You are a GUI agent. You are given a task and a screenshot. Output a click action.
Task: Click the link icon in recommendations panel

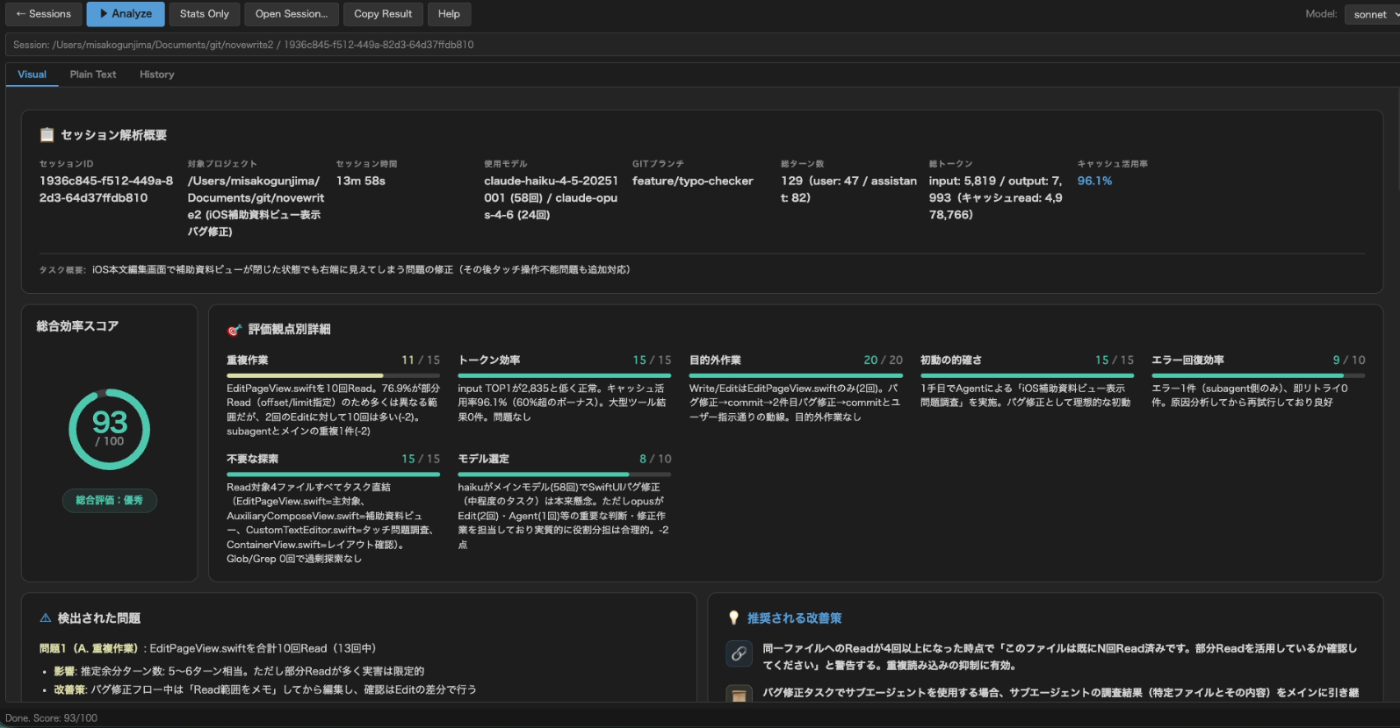click(x=739, y=654)
